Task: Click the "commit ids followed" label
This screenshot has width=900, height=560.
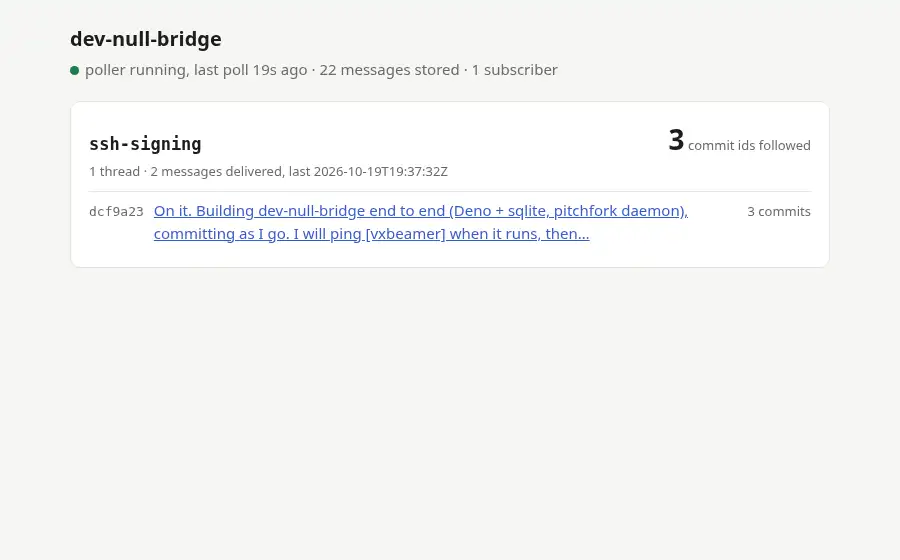Action: (749, 146)
